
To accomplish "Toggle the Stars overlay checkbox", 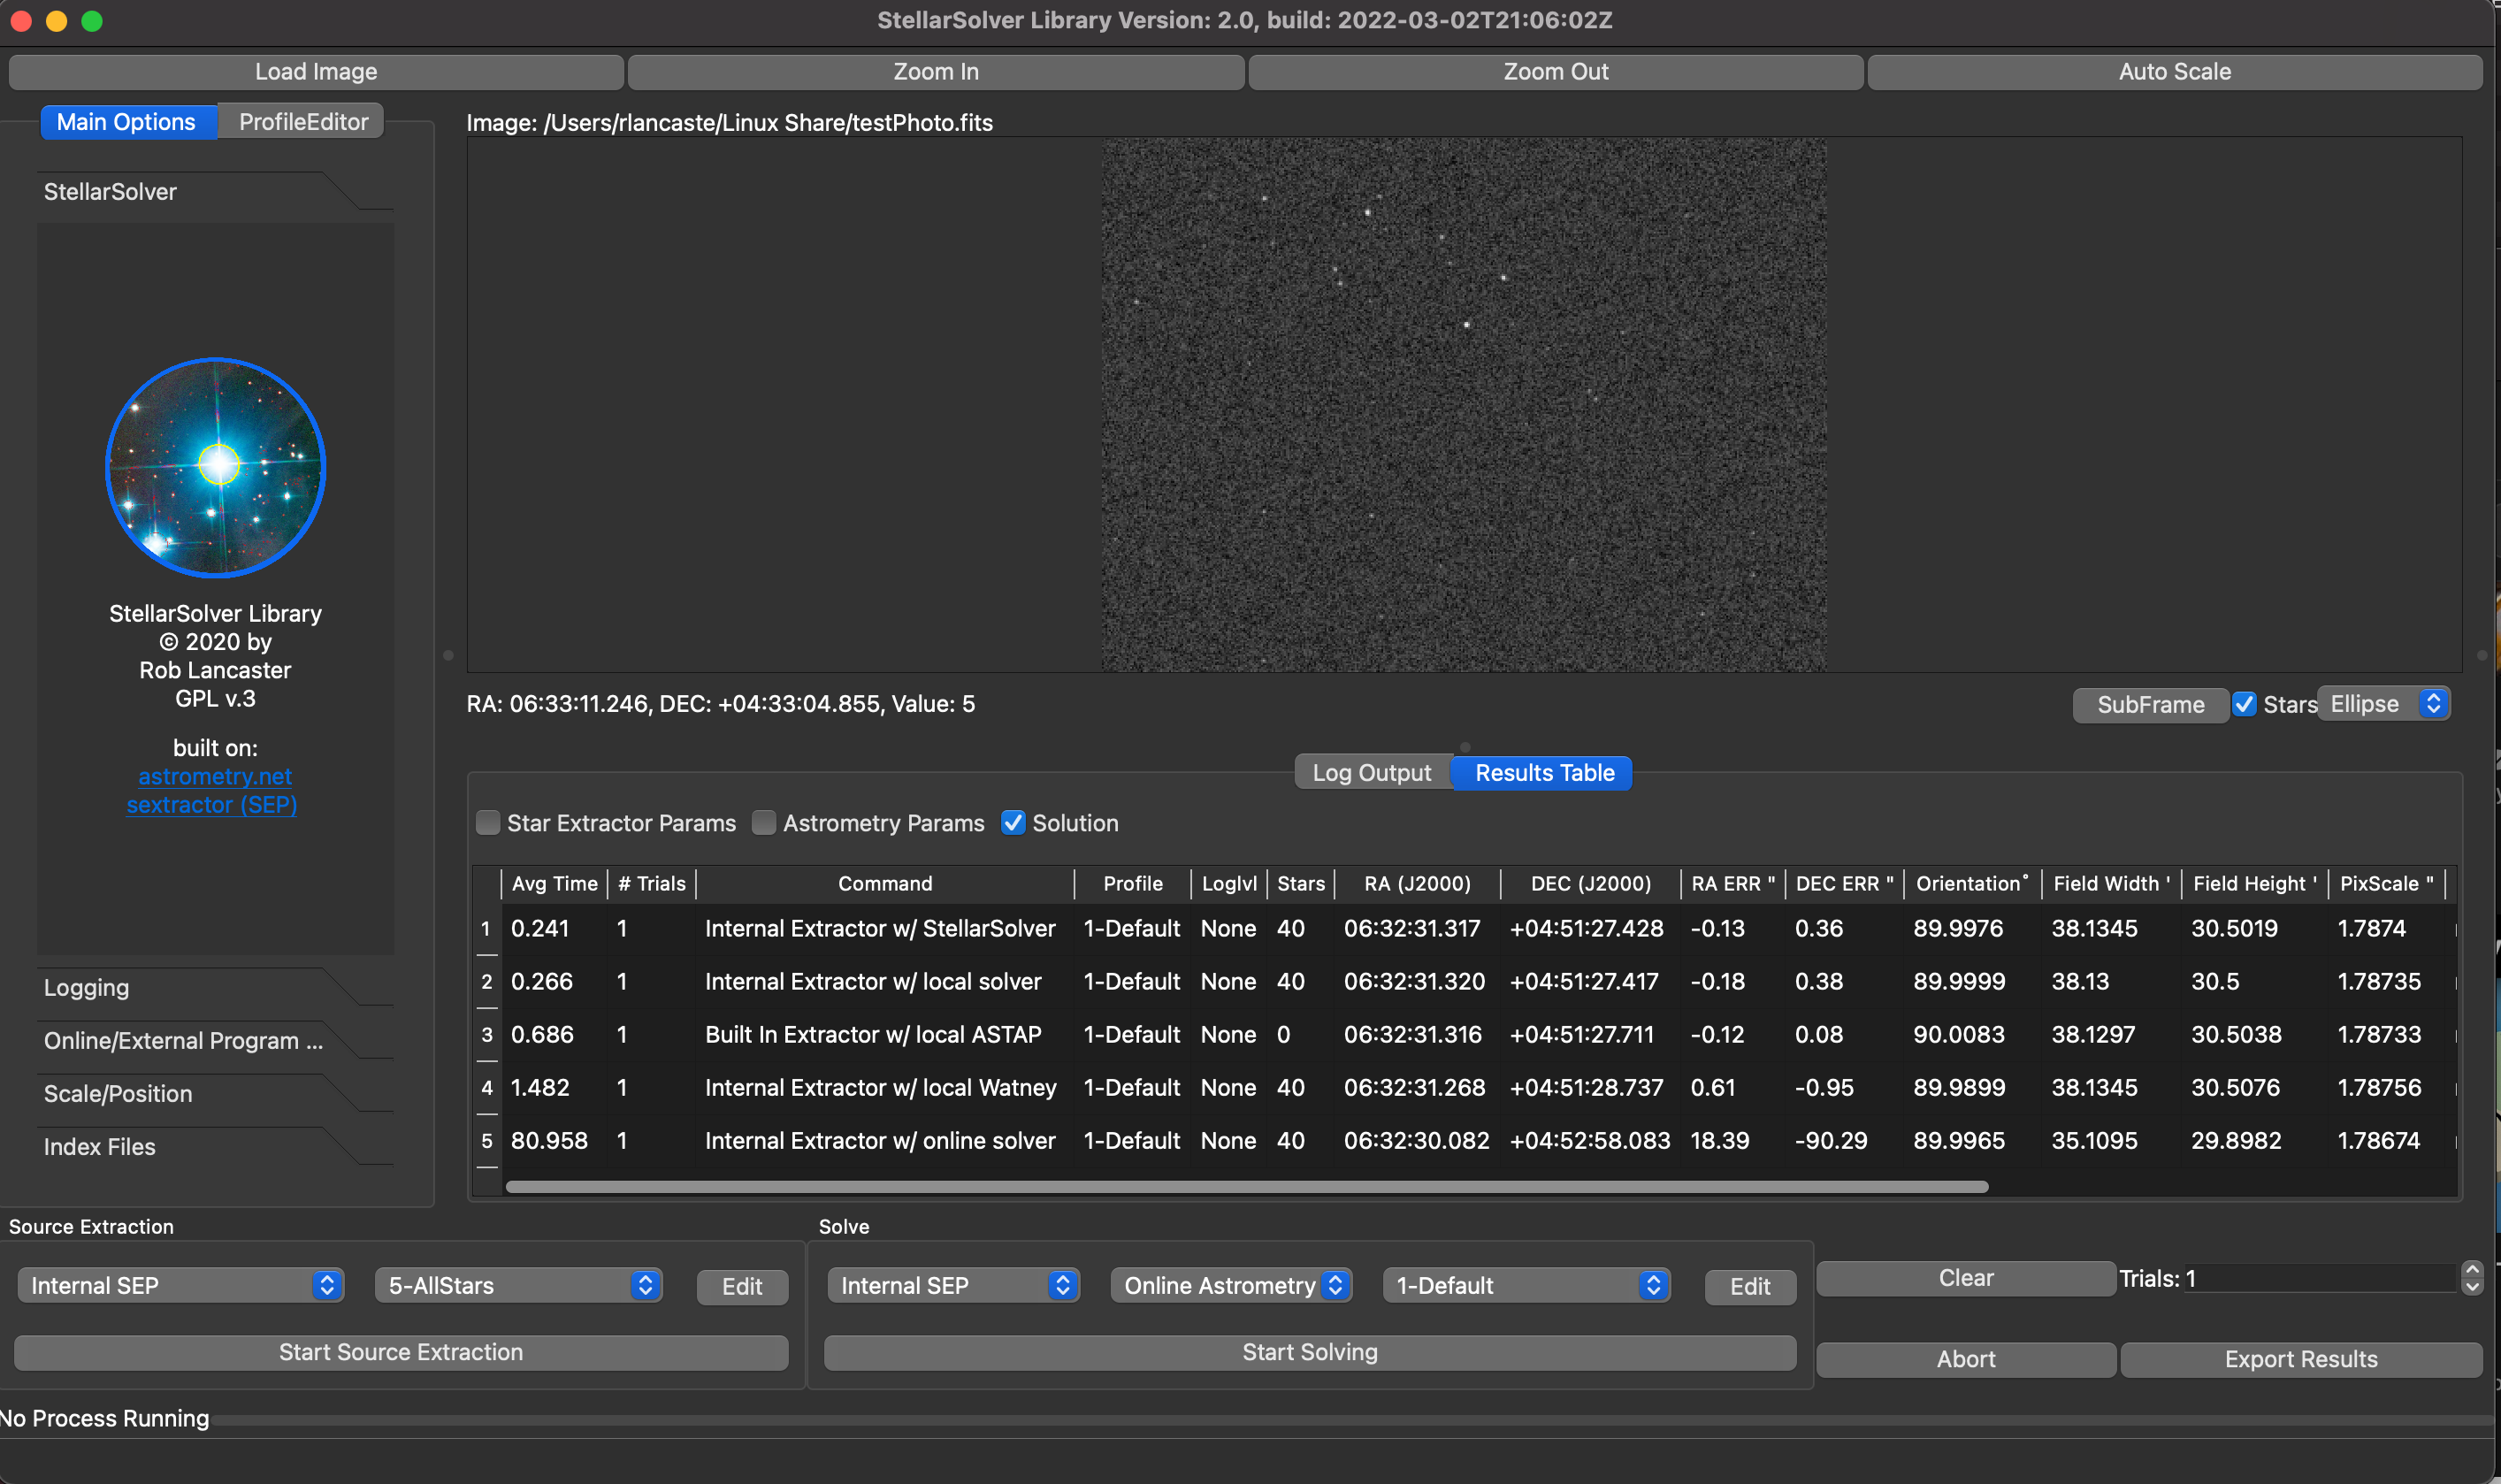I will tap(2245, 704).
